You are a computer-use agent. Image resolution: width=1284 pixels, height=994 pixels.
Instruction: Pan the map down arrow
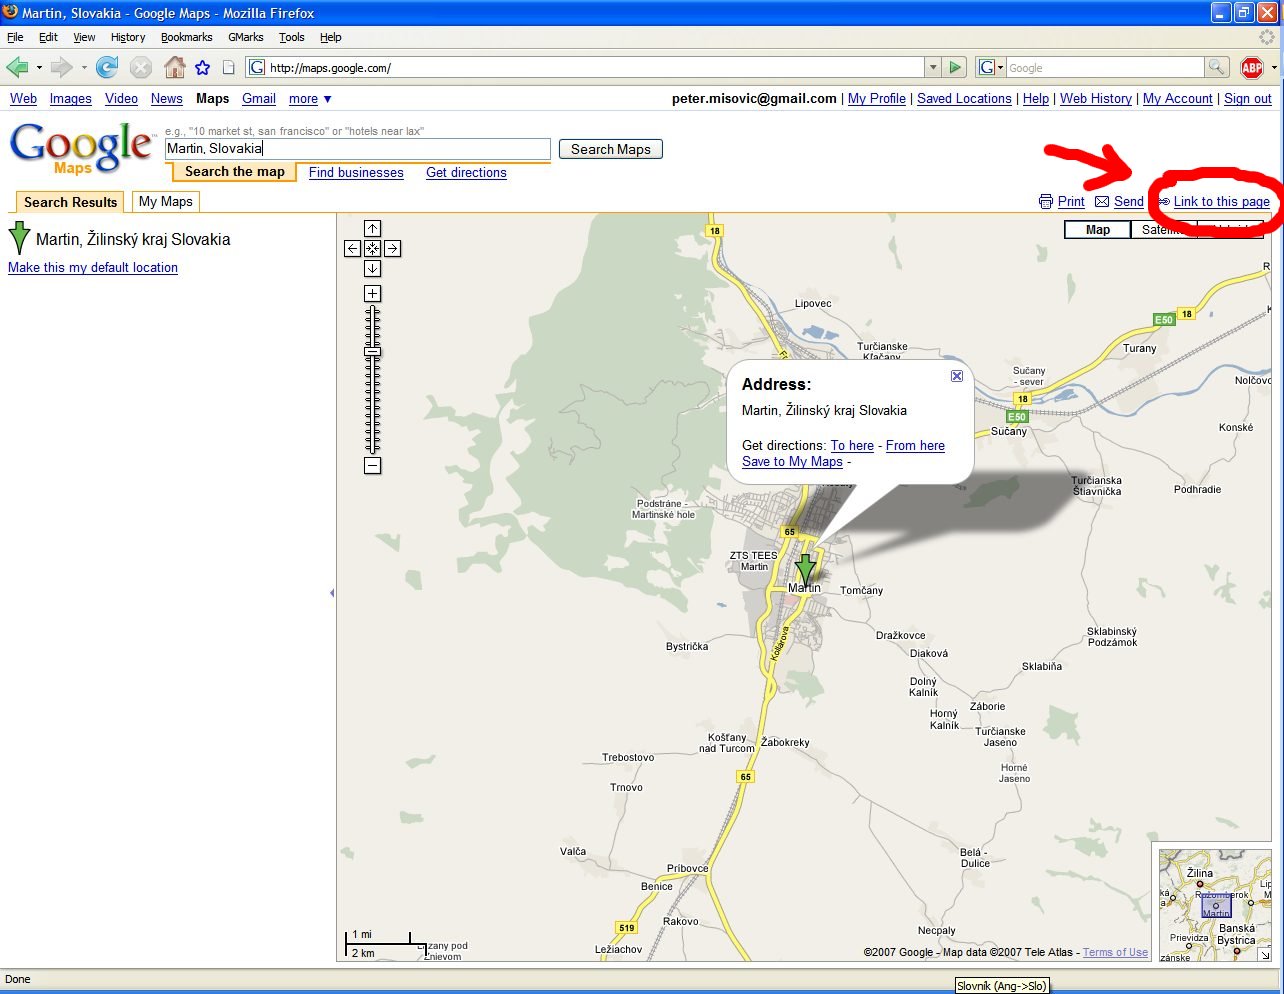click(372, 268)
